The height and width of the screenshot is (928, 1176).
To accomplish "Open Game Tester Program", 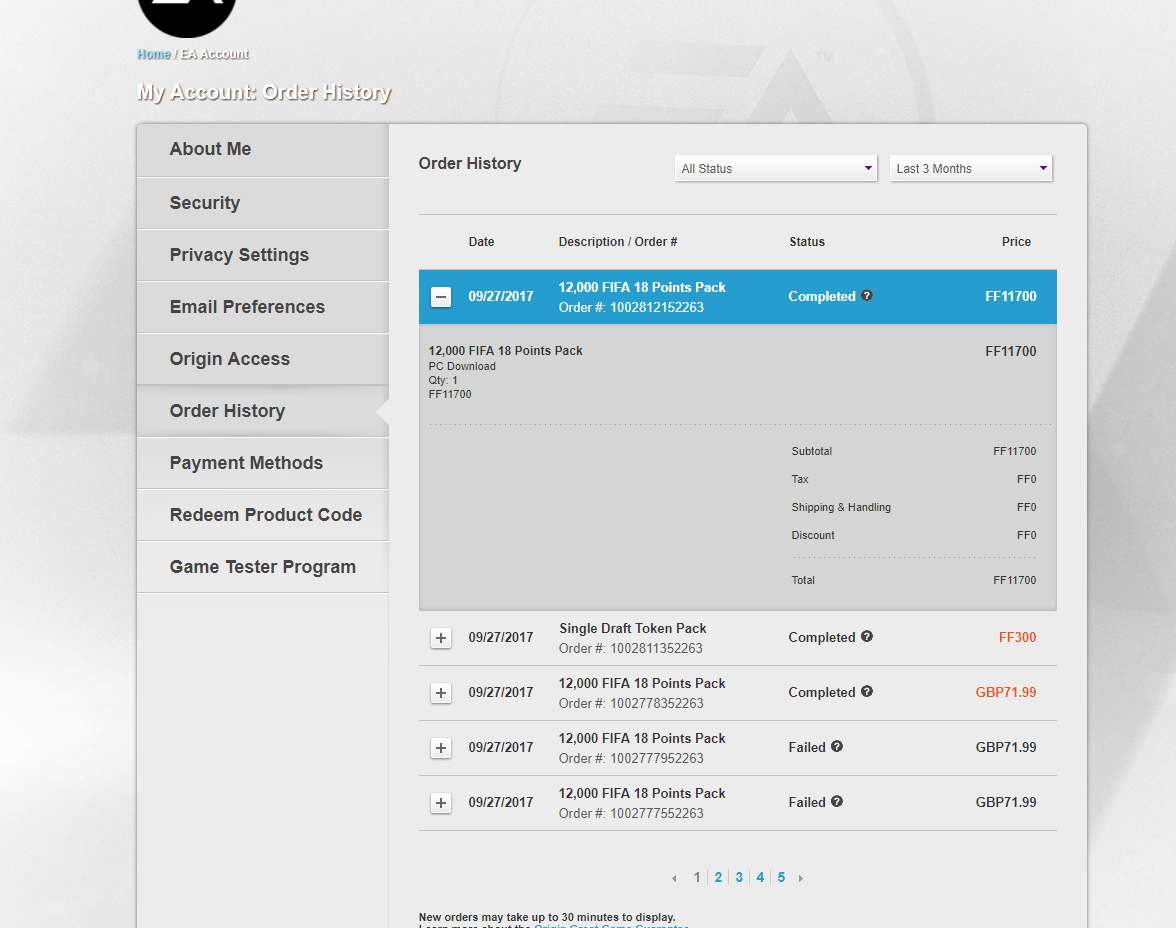I will pos(262,567).
